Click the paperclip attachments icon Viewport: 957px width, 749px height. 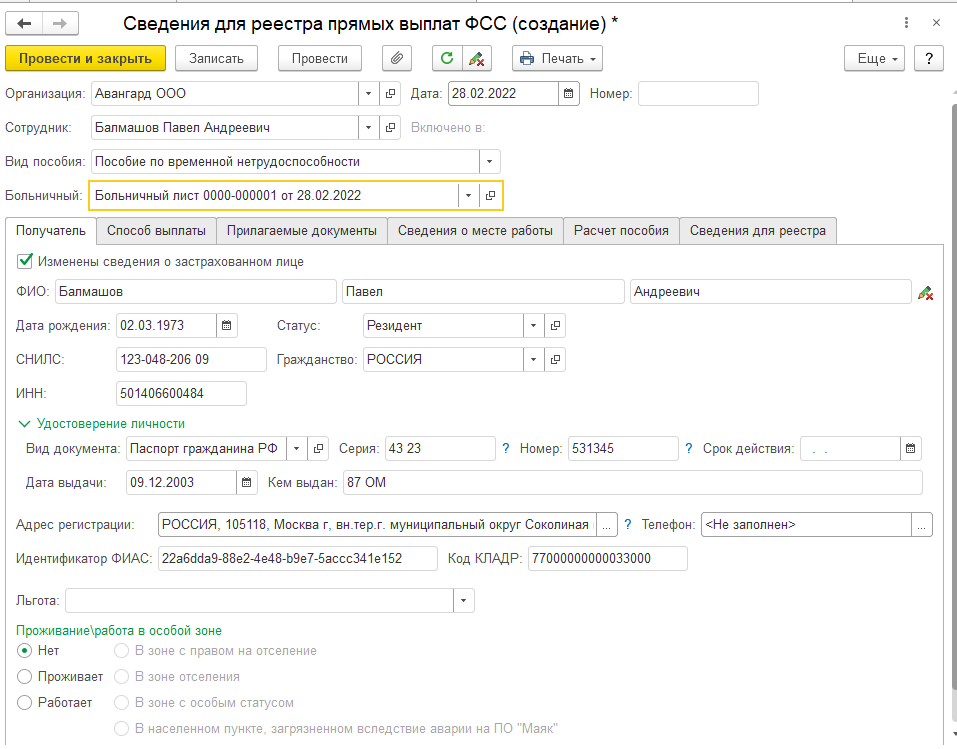[x=397, y=58]
